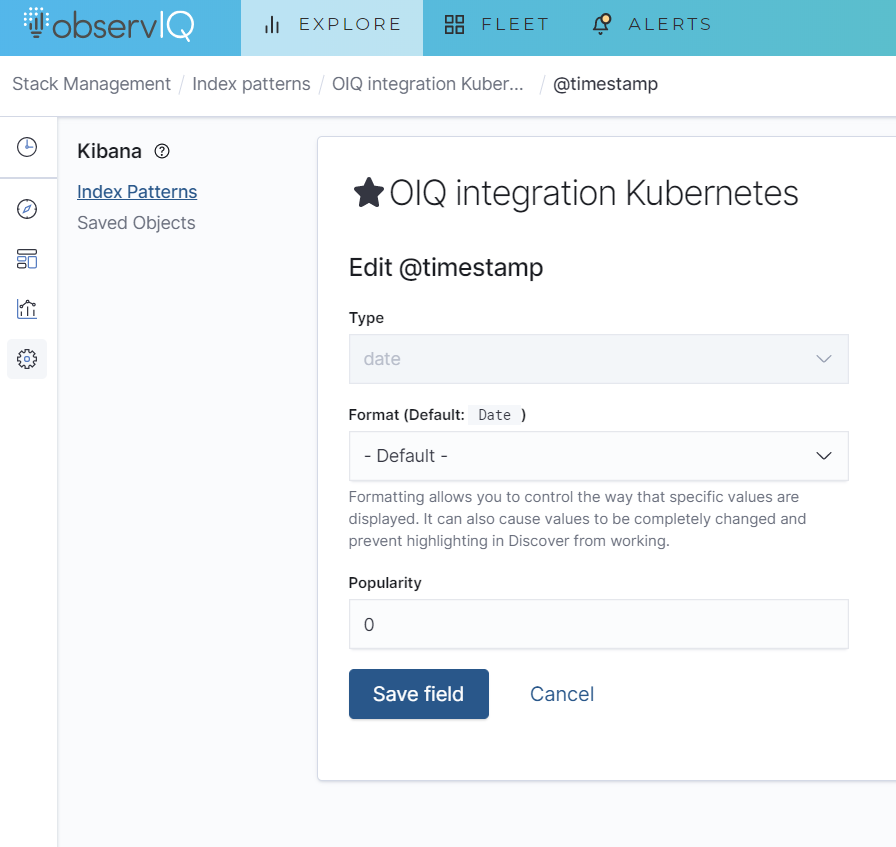The width and height of the screenshot is (896, 847).
Task: Click the observIQ logo
Action: (109, 25)
